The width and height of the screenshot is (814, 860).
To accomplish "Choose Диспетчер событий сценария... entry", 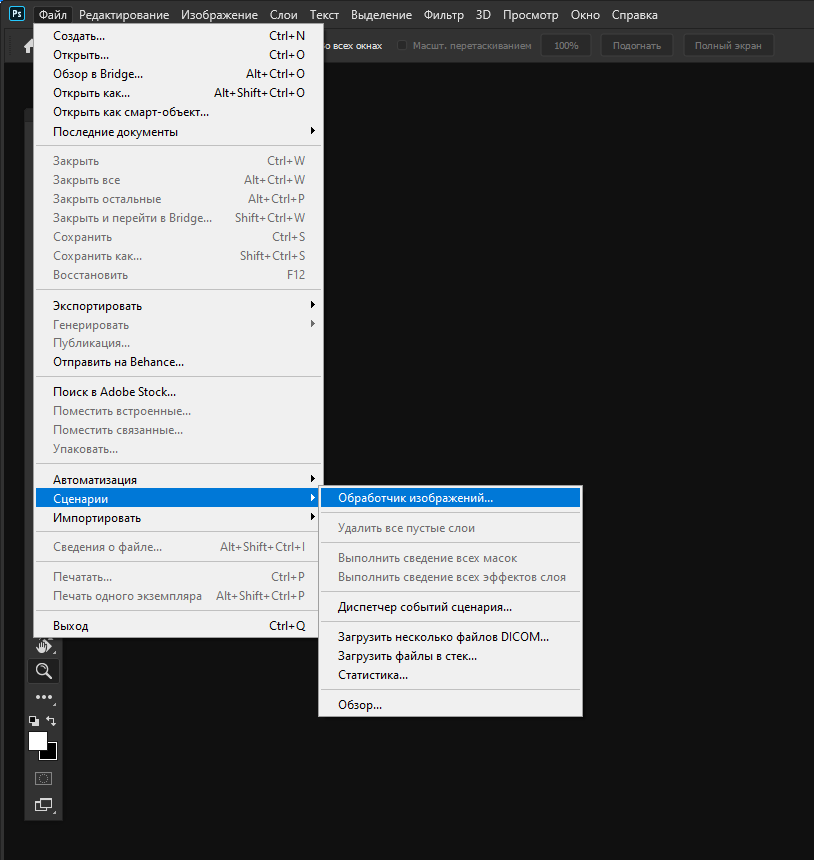I will 450,607.
